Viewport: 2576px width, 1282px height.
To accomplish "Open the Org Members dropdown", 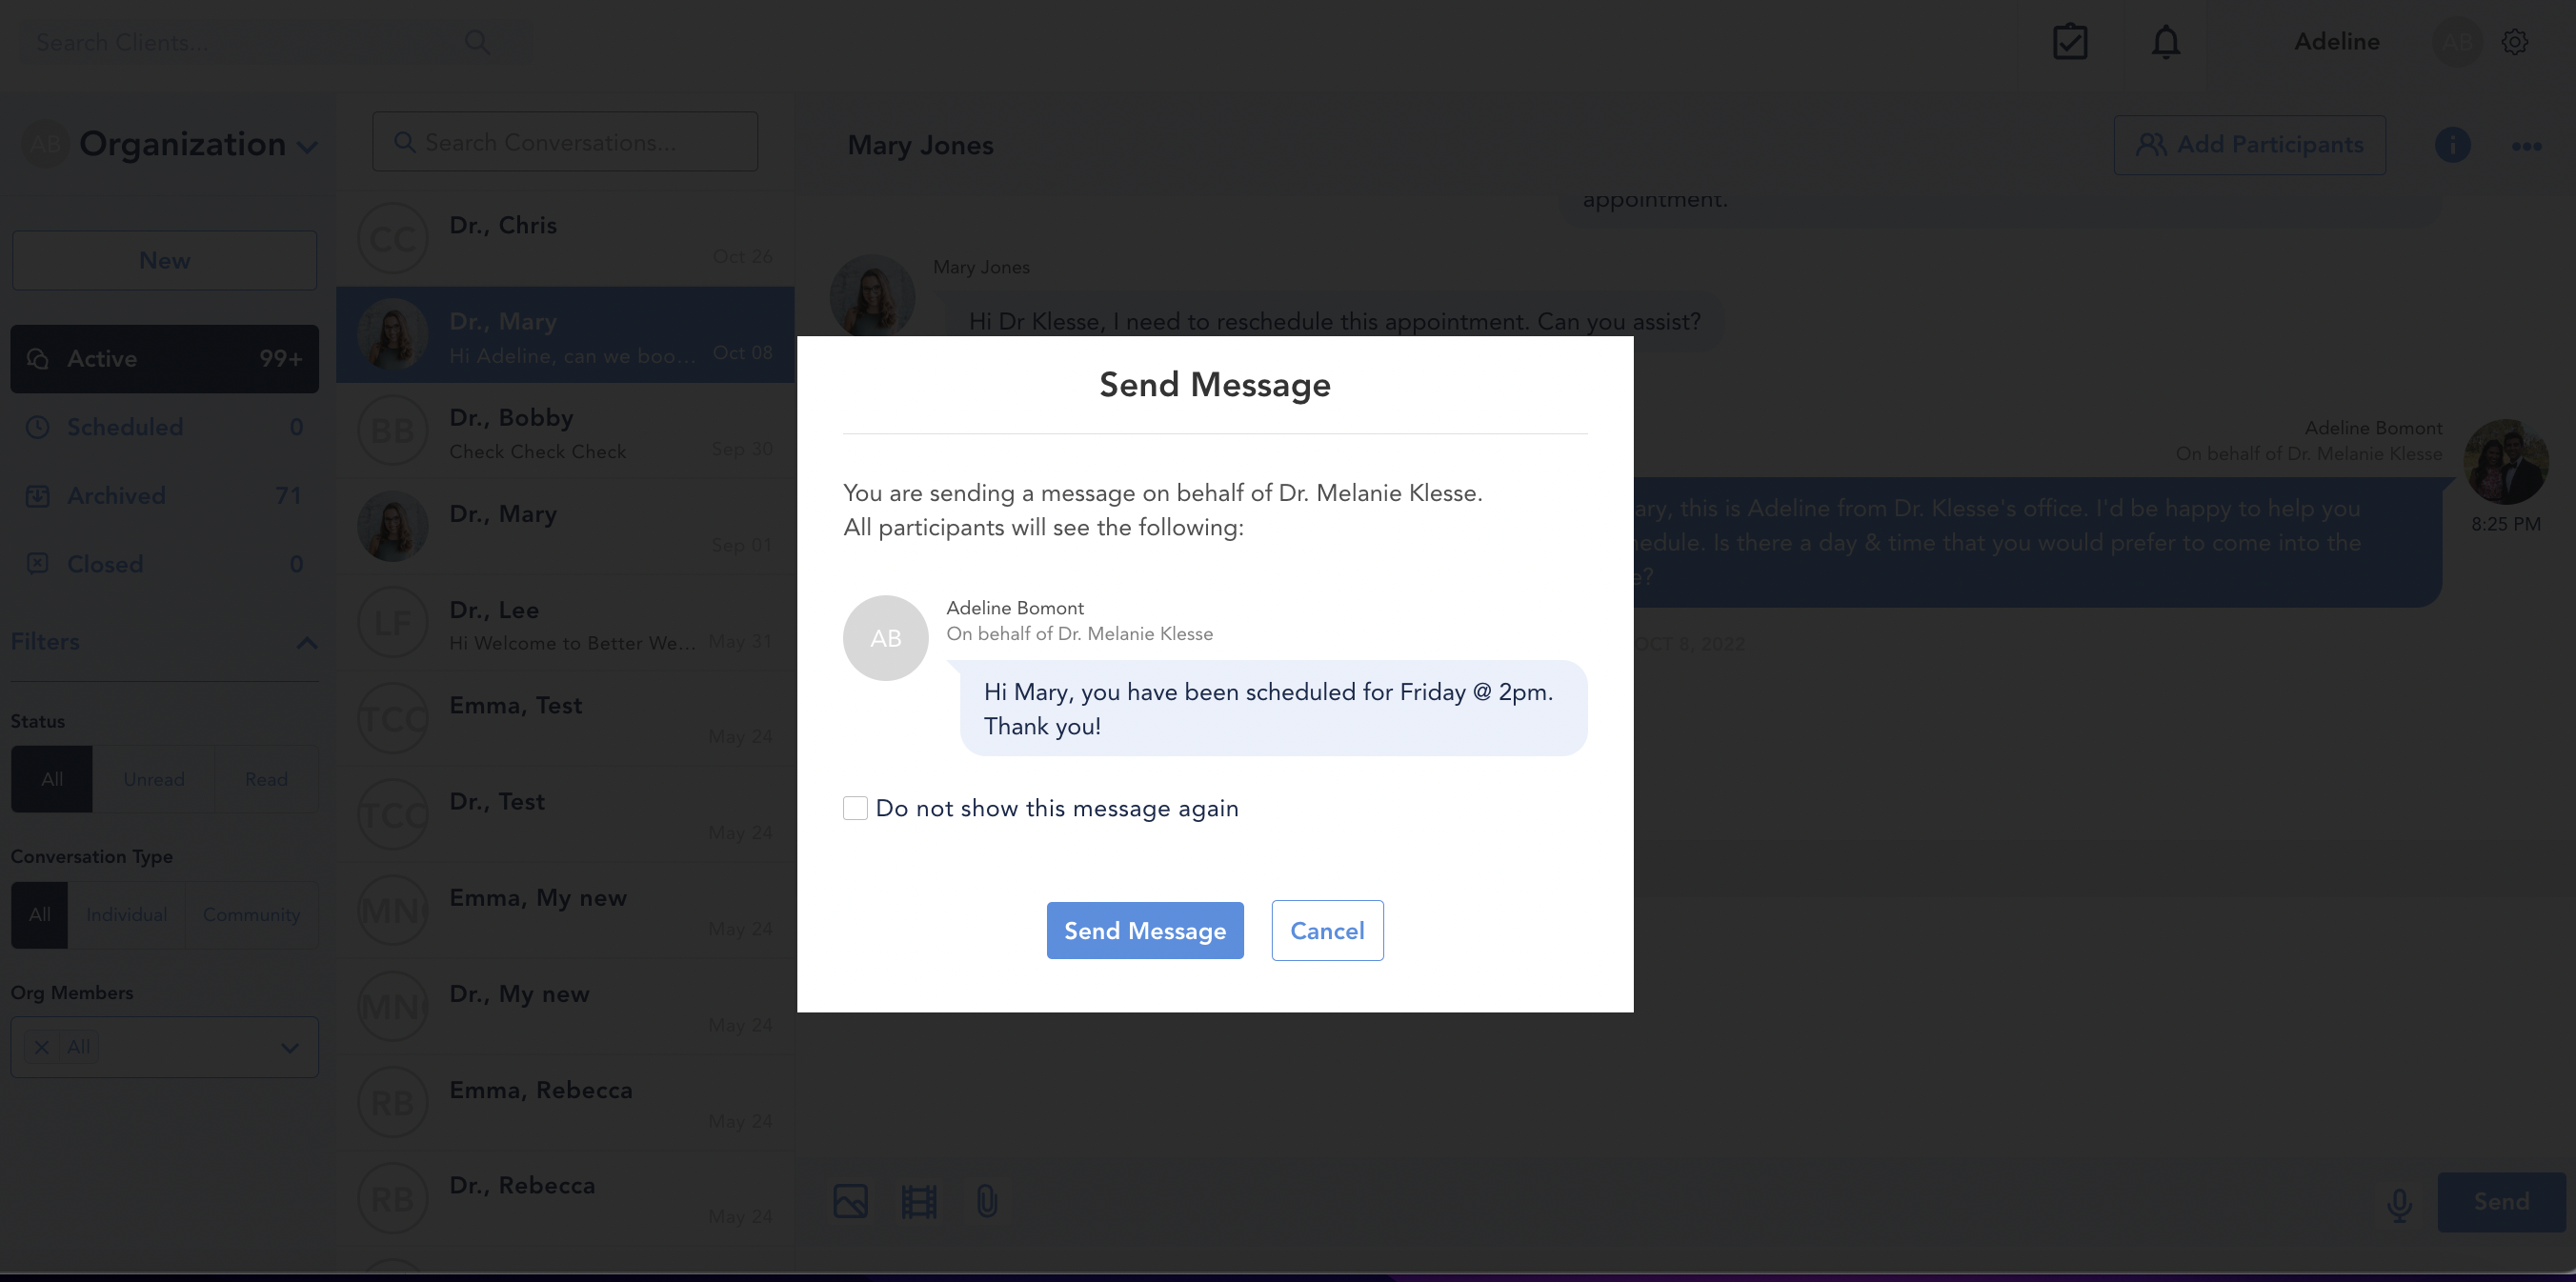I will point(164,1047).
